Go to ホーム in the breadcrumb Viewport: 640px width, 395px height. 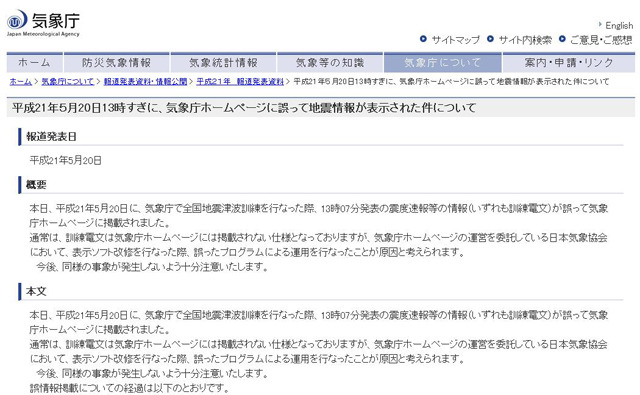20,82
